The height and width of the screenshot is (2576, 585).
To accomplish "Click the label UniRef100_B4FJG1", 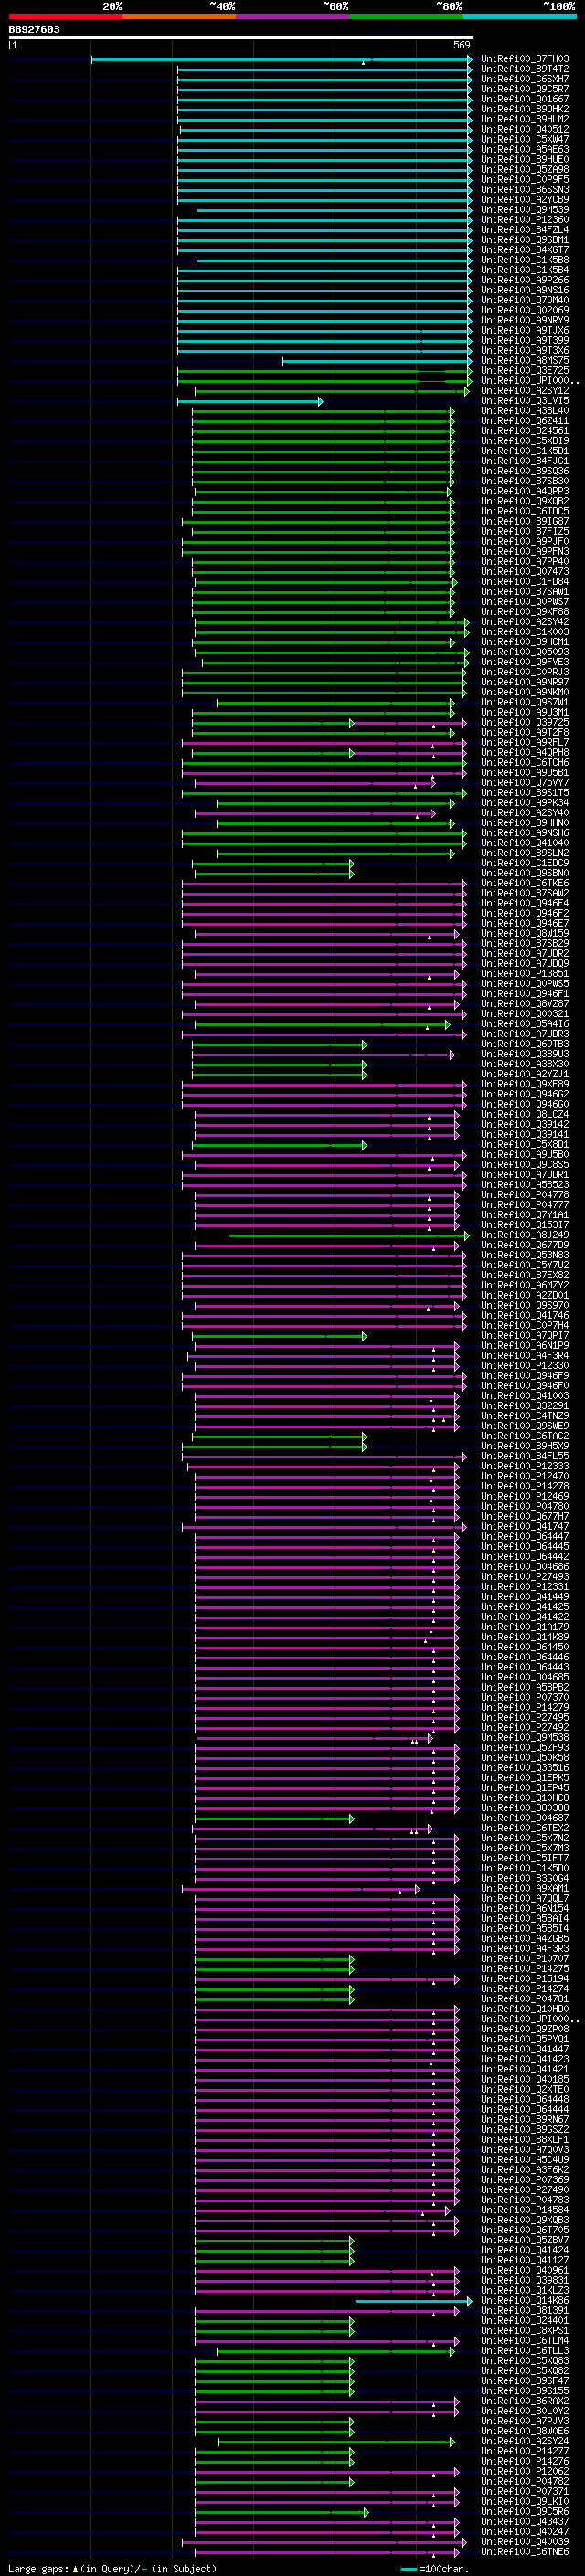I will (525, 461).
